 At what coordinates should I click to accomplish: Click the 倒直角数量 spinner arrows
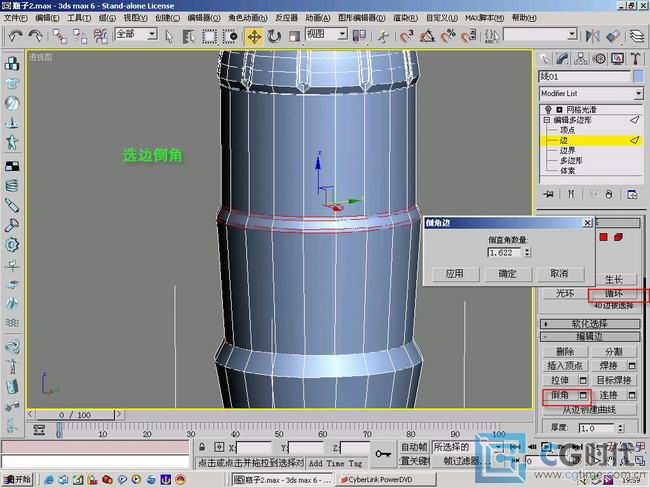[527, 252]
